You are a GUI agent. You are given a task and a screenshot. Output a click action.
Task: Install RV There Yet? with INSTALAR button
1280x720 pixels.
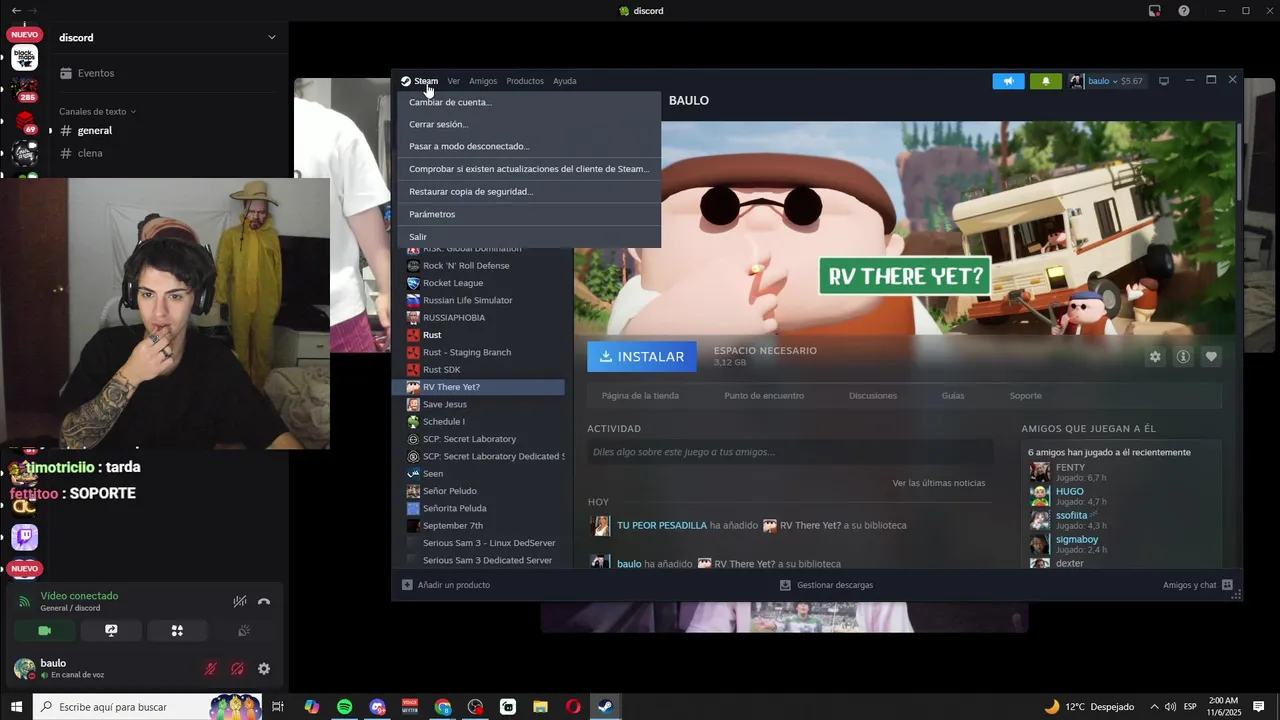click(x=642, y=357)
